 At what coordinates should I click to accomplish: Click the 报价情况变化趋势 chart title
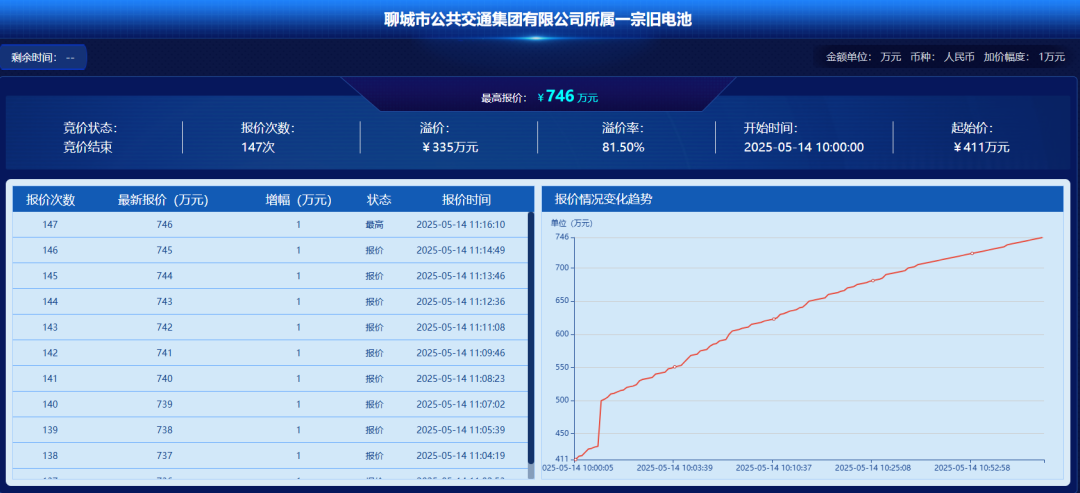[x=603, y=199]
